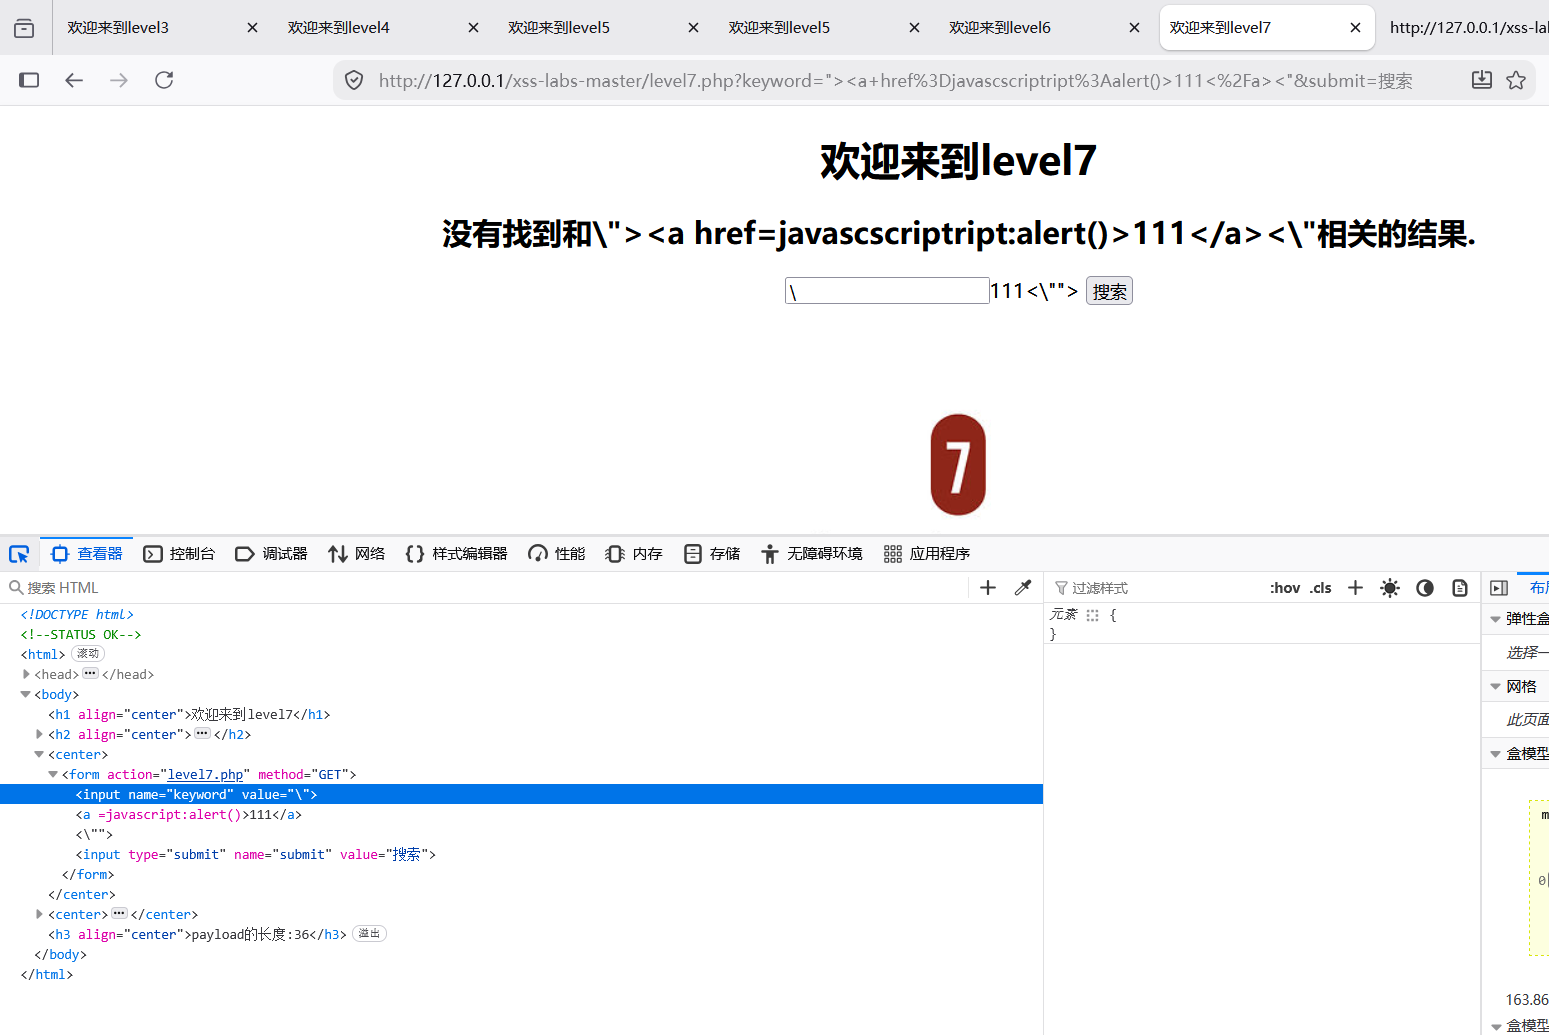Close the 欢迎来到level3 tab

click(x=253, y=28)
